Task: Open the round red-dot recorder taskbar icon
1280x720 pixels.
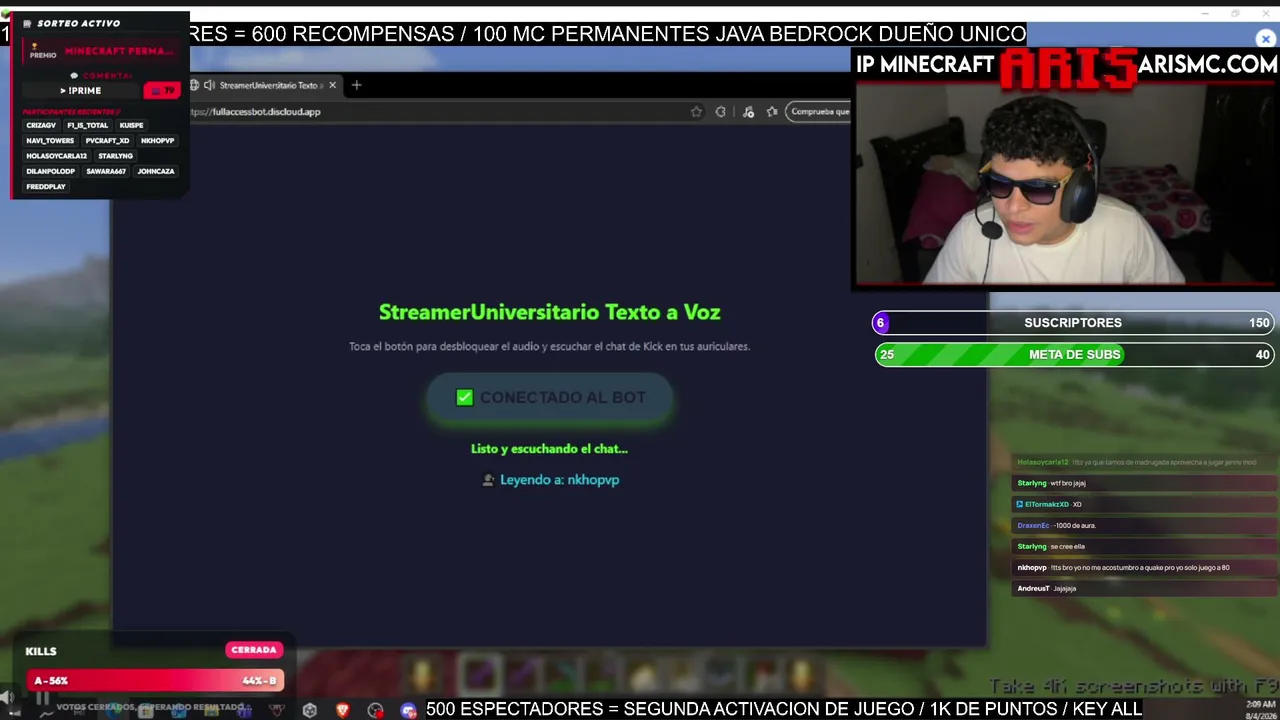Action: coord(375,710)
